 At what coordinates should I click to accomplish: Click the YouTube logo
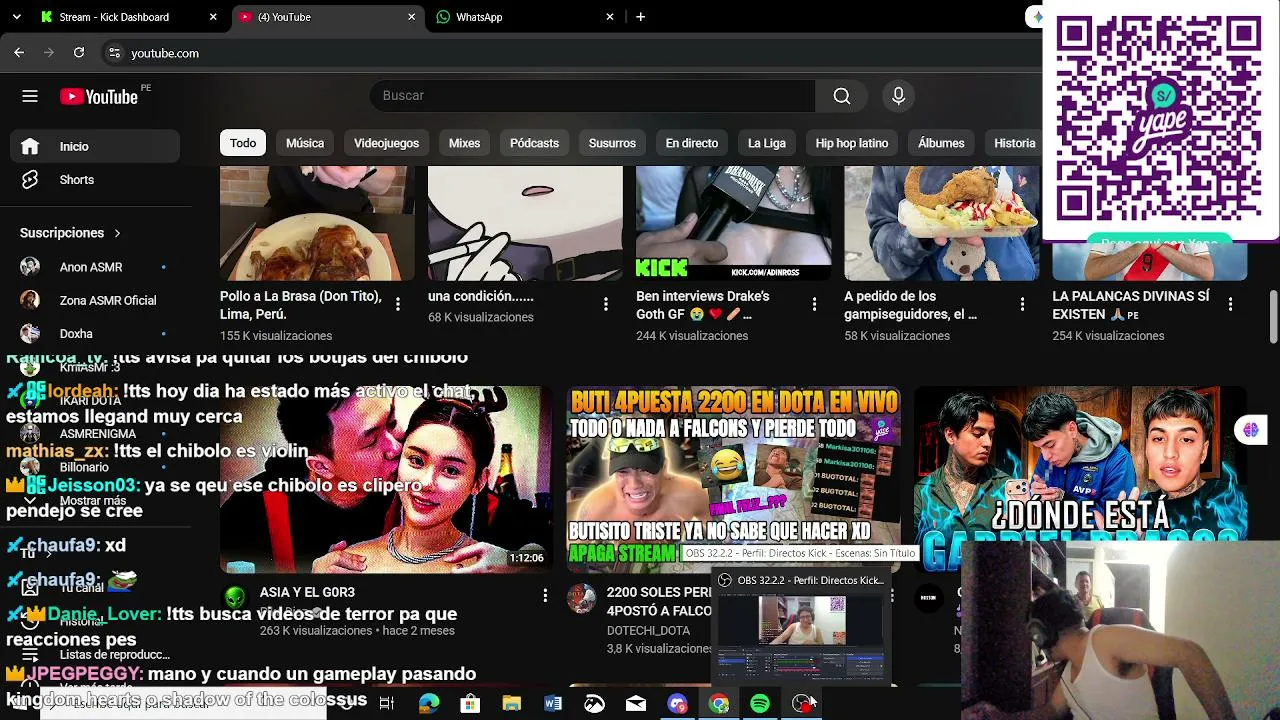click(98, 96)
